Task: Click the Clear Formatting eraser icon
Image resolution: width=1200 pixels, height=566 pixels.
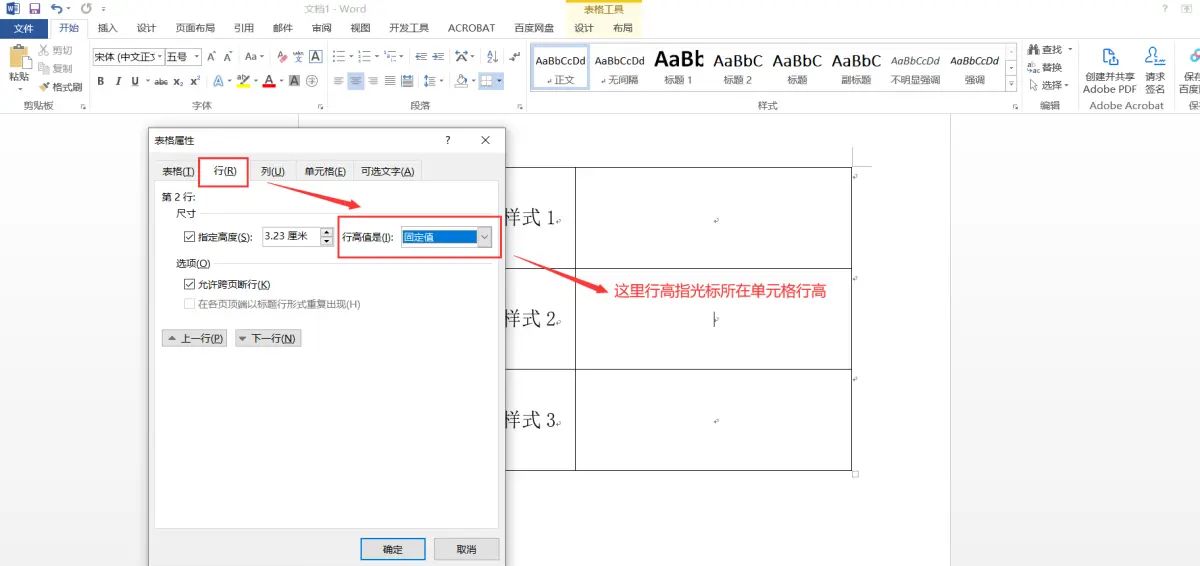Action: click(282, 56)
